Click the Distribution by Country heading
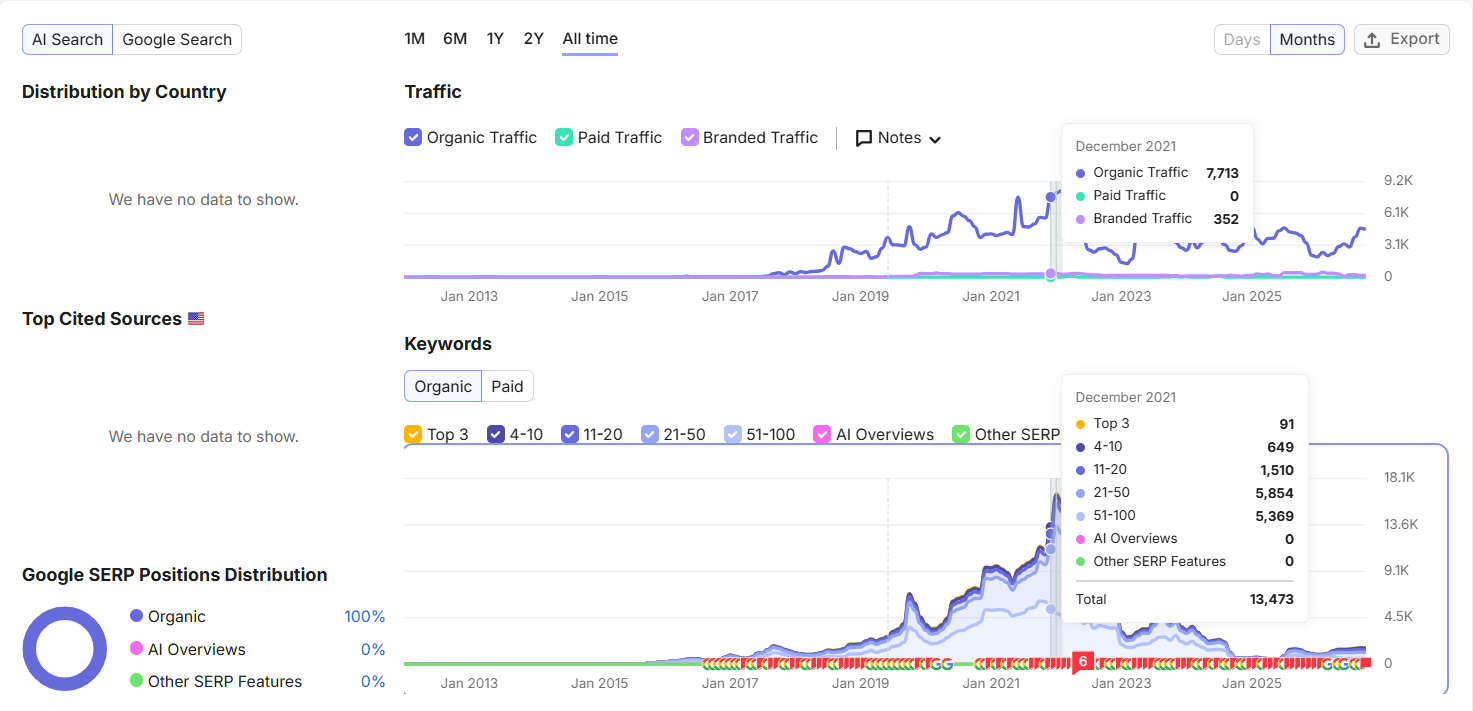Image resolution: width=1473 pixels, height=711 pixels. coord(124,92)
